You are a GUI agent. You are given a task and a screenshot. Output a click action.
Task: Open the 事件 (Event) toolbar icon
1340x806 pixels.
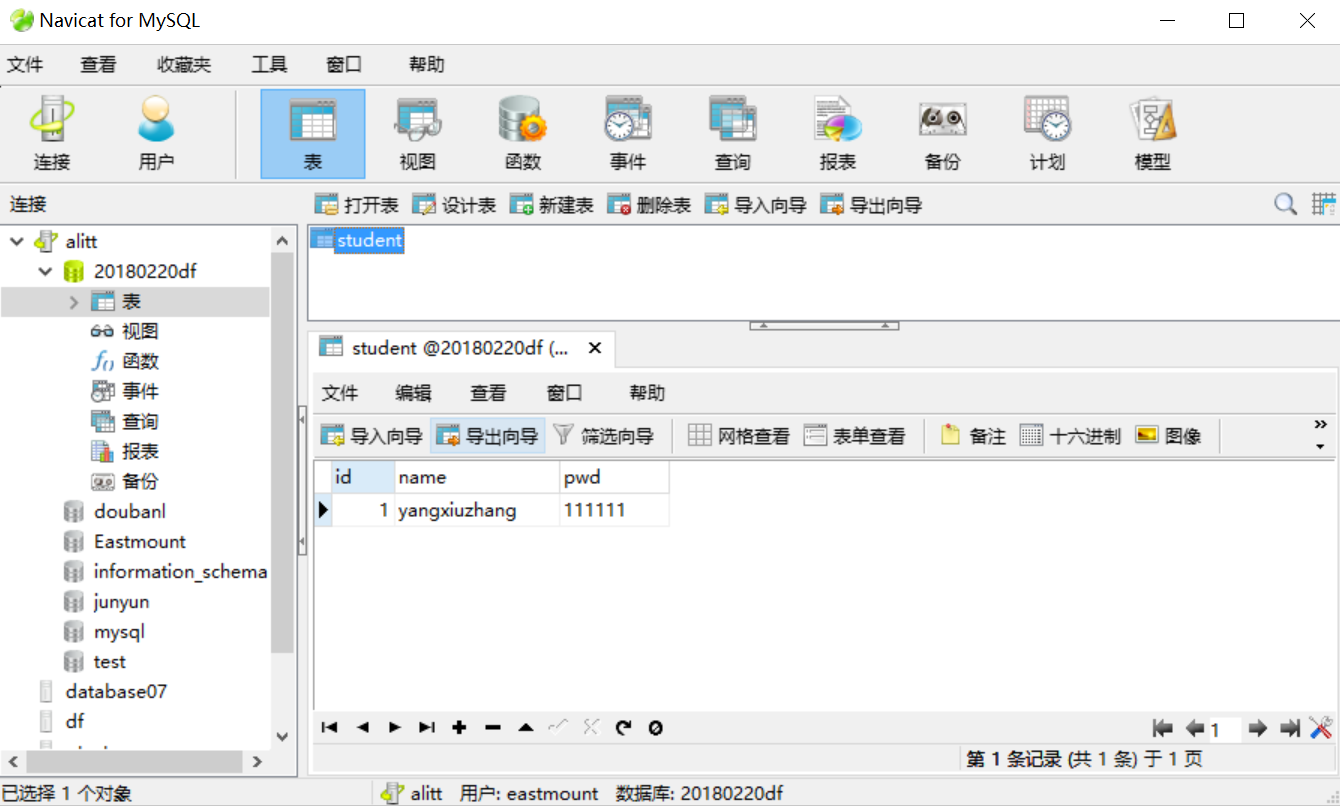point(628,133)
